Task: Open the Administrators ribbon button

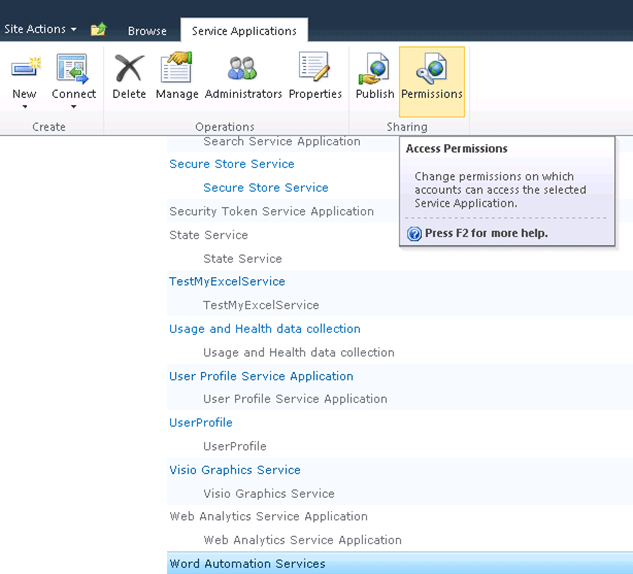Action: [243, 76]
